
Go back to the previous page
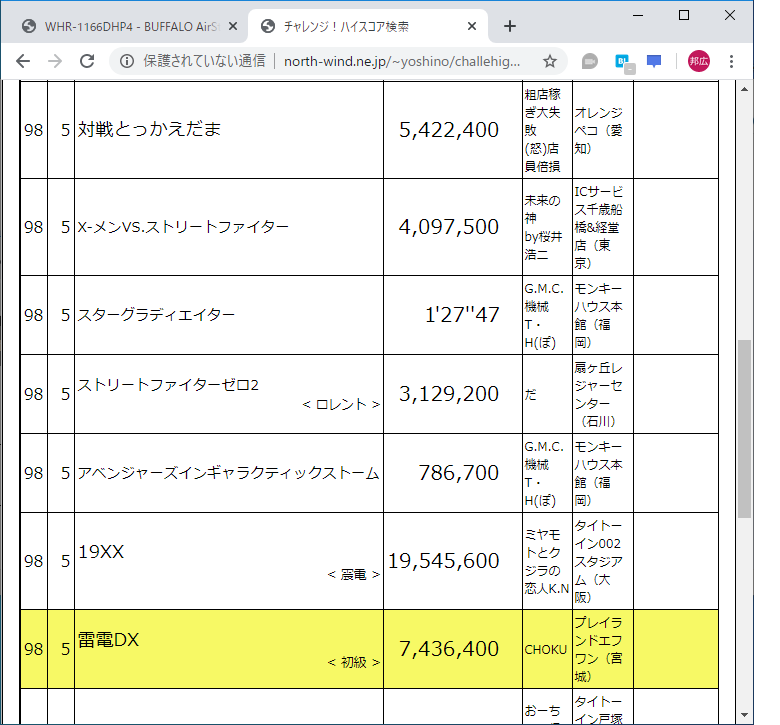[23, 61]
